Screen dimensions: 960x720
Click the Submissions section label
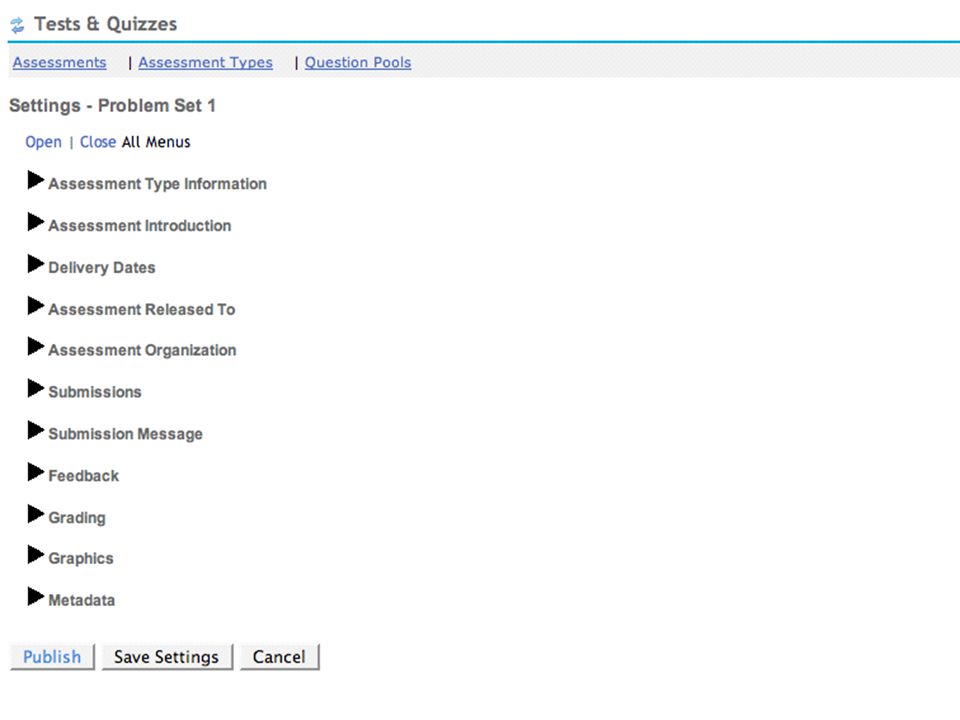[95, 392]
